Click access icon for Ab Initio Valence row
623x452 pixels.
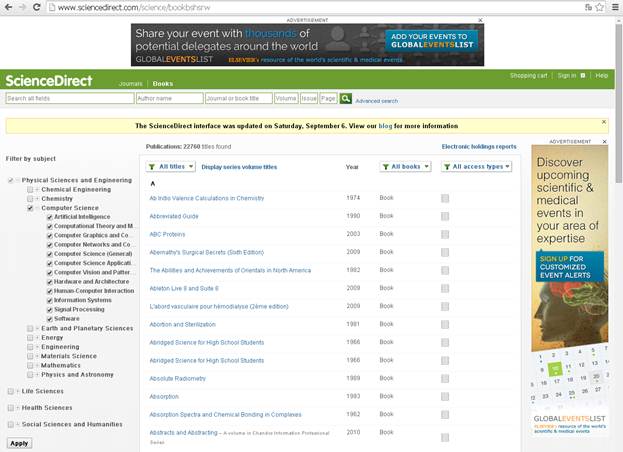click(445, 198)
